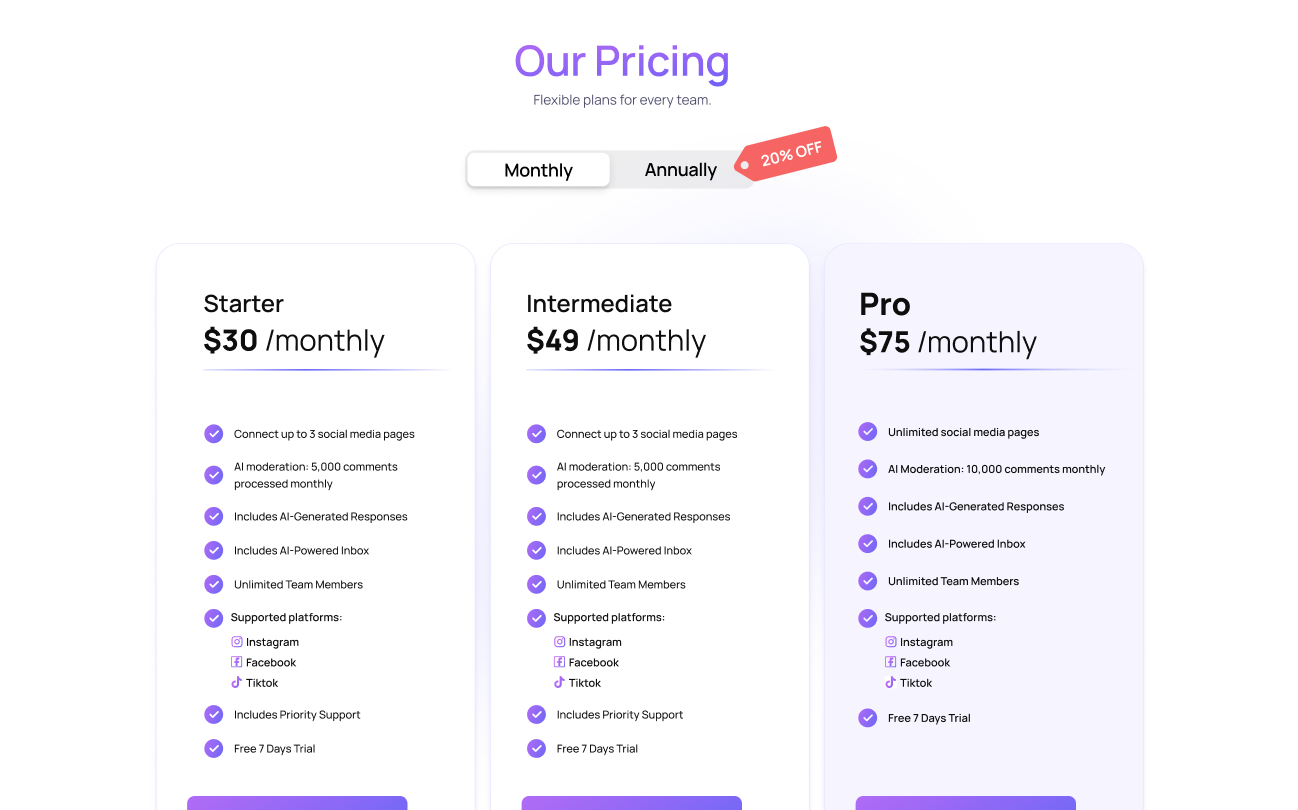The image size is (1298, 810).
Task: Click checkmark next to Pro's Unlimited social media pages
Action: pyautogui.click(x=868, y=432)
